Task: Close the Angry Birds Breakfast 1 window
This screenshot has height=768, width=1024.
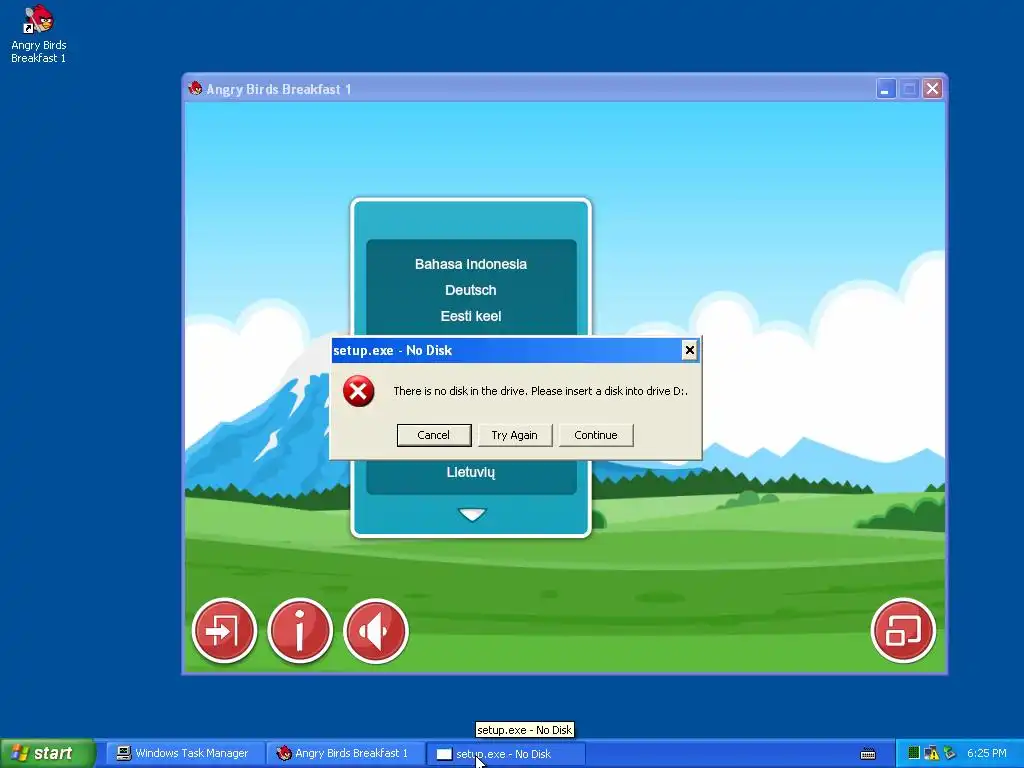Action: coord(933,89)
